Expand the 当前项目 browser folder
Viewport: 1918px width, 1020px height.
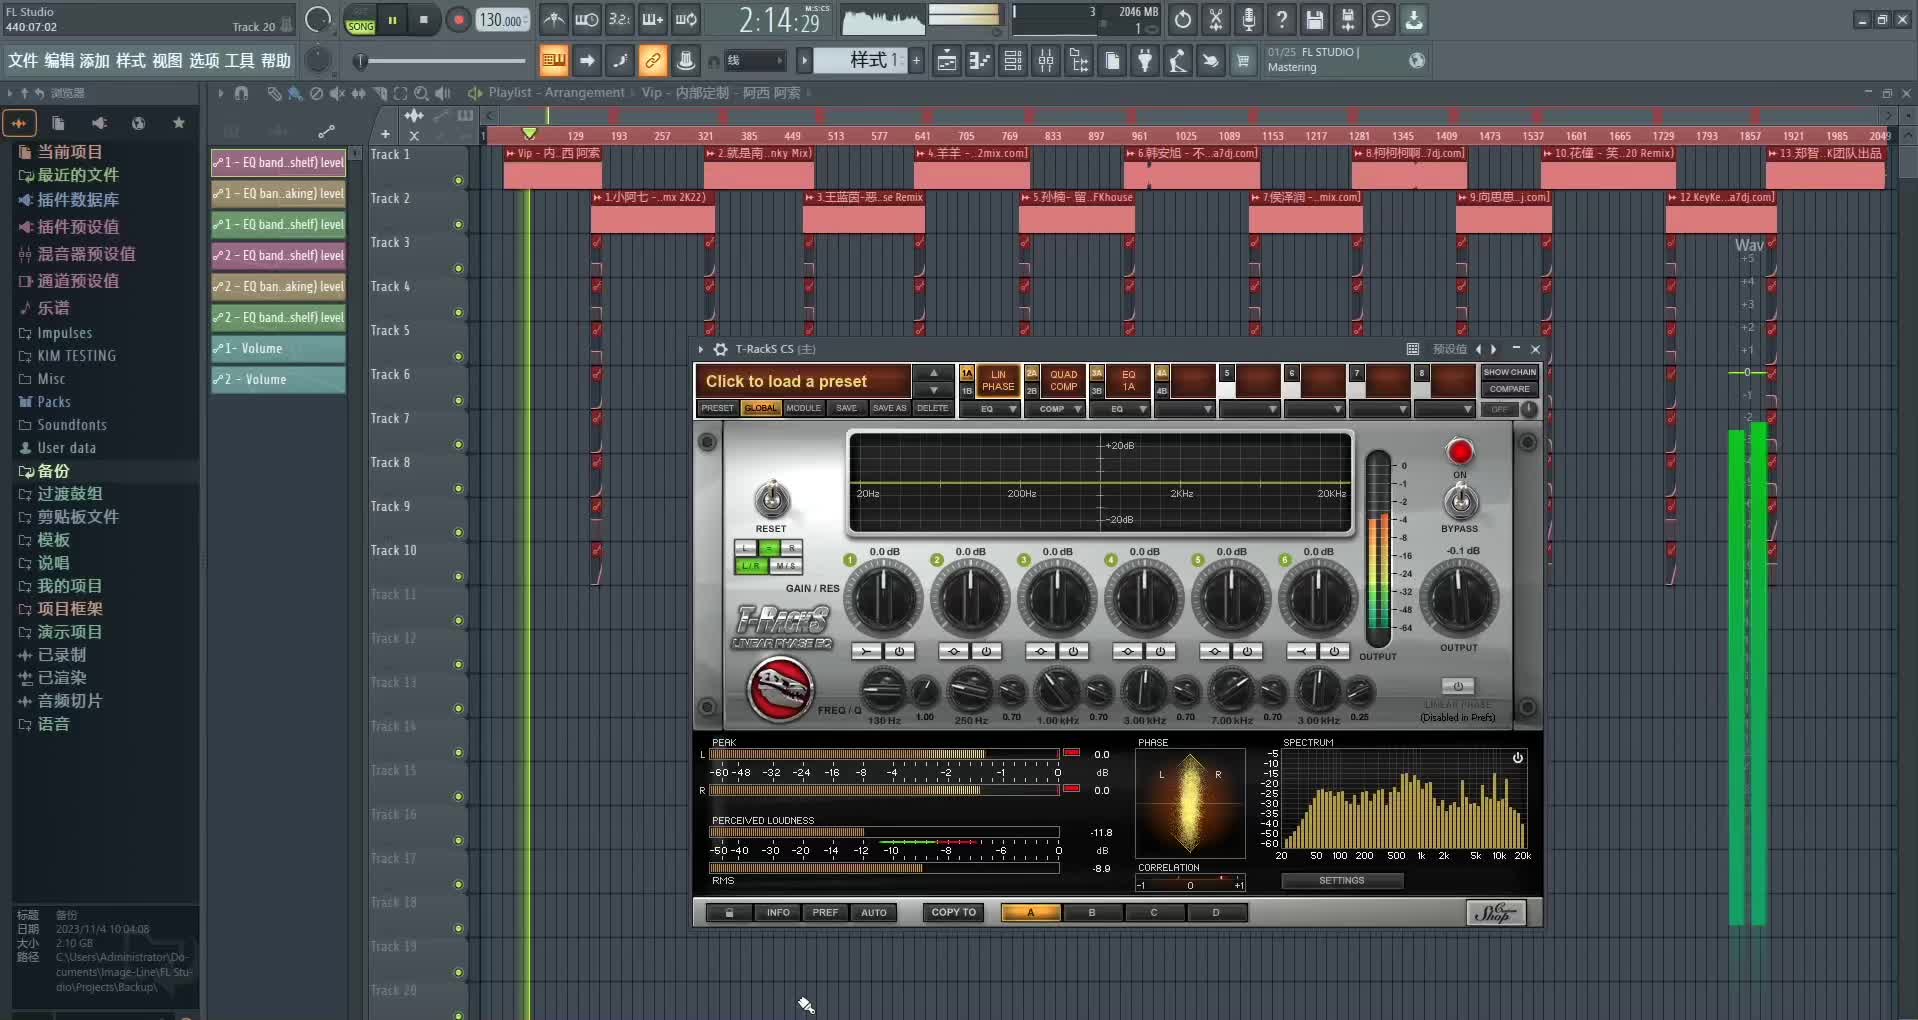[x=69, y=152]
